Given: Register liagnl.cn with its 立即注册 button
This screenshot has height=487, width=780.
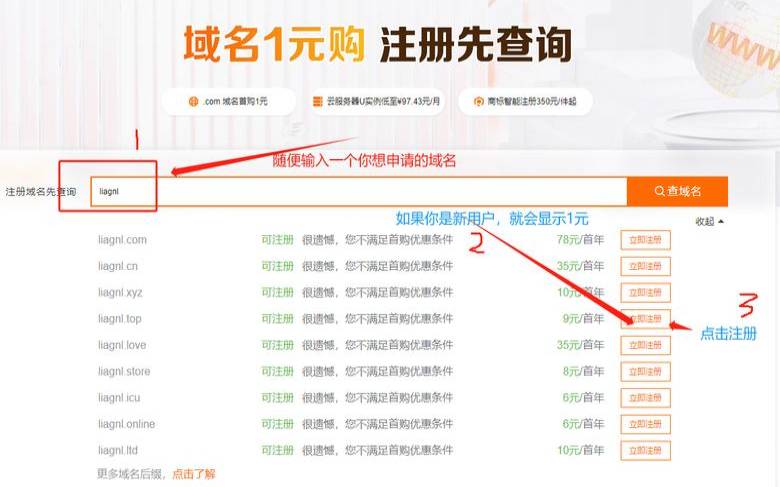Looking at the screenshot, I should tap(645, 266).
